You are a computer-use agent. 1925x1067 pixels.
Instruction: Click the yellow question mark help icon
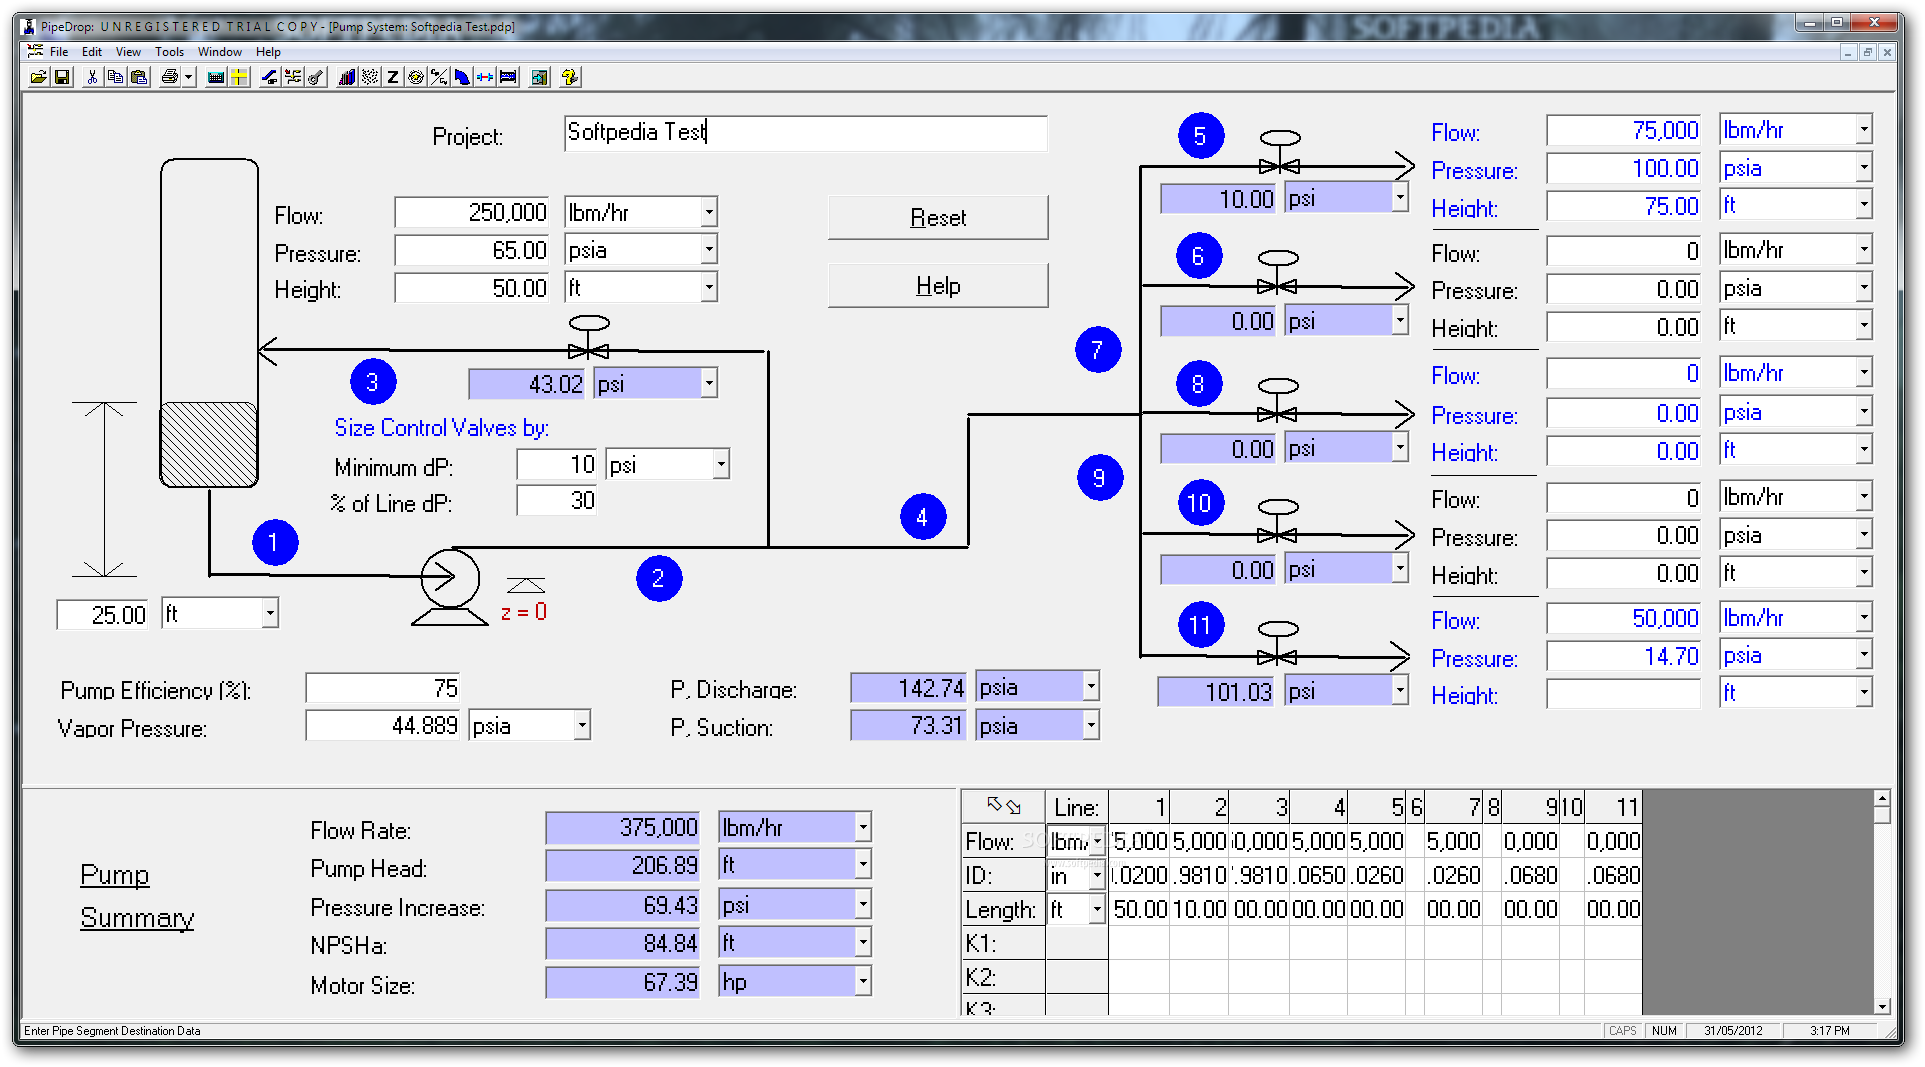tap(570, 77)
